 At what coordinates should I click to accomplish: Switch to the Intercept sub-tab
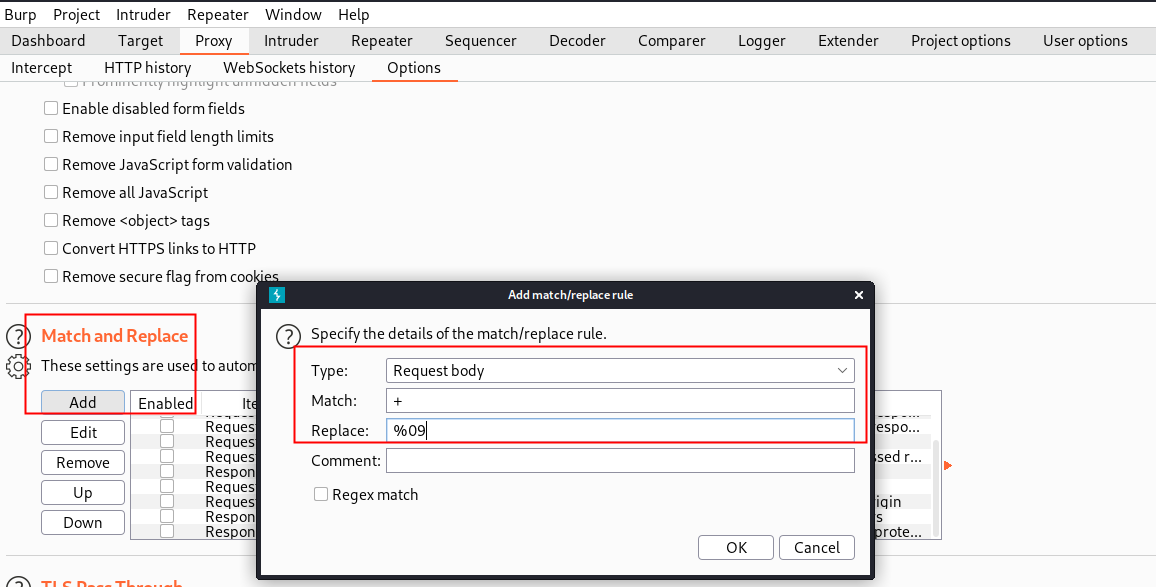41,68
